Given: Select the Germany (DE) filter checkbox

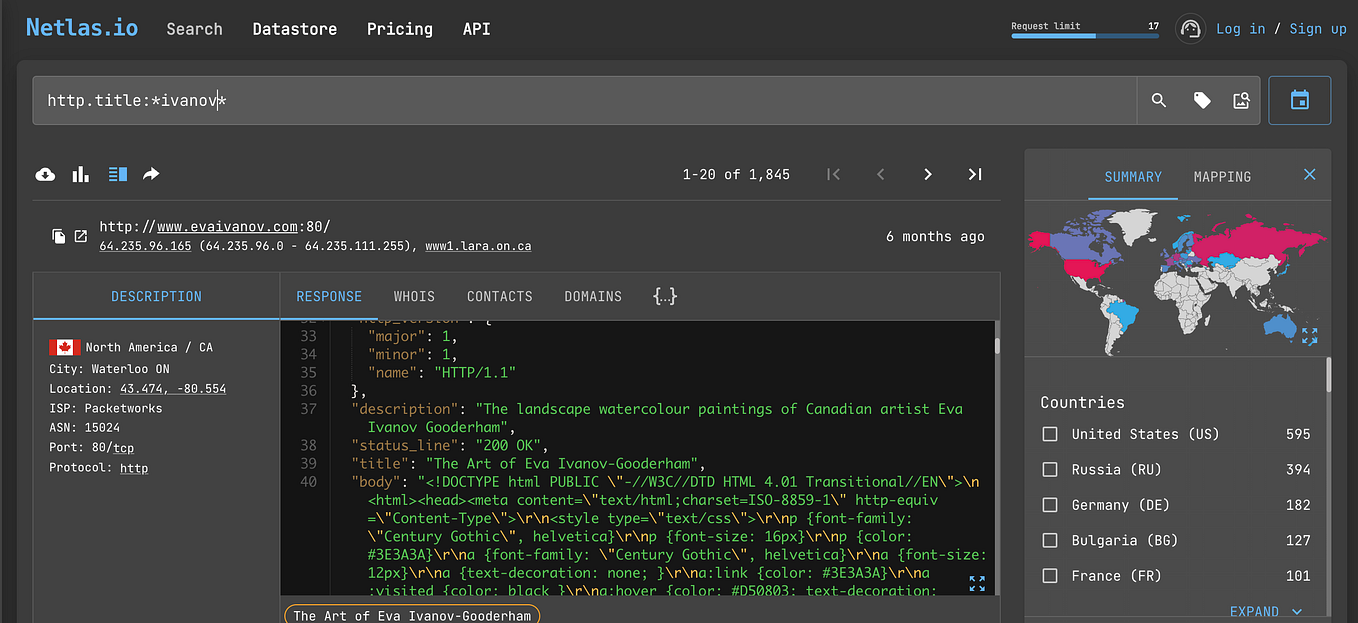Looking at the screenshot, I should pos(1050,505).
